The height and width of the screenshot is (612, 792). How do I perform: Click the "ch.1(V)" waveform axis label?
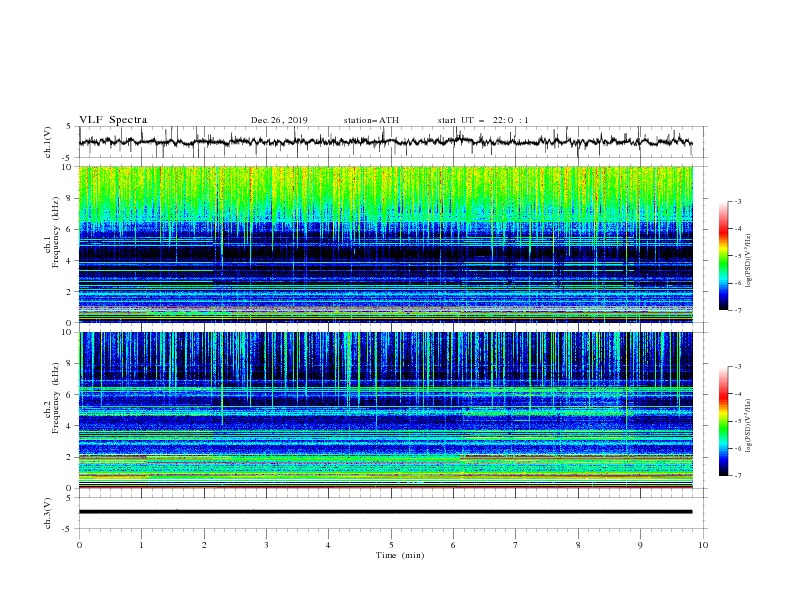tap(47, 142)
